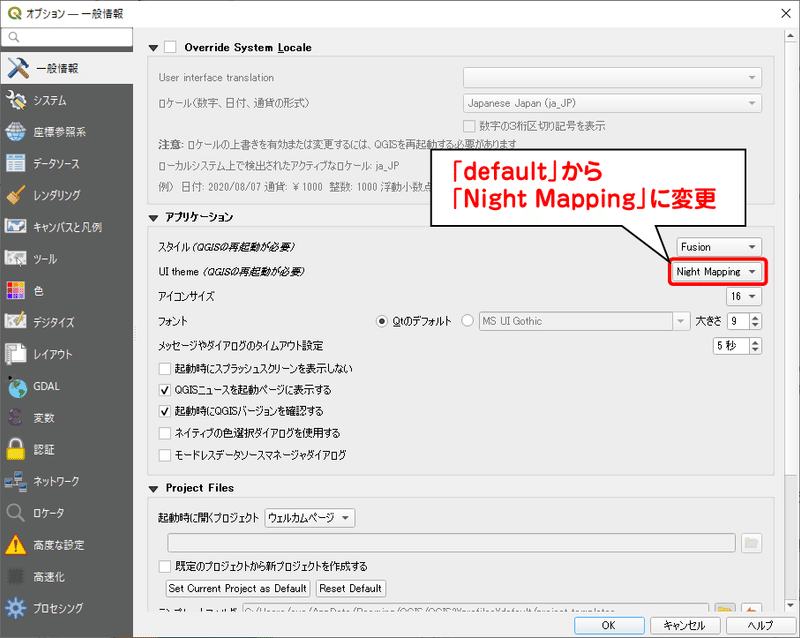Screen dimensions: 800x638
Task: Collapse the アプリケーション section
Action: [153, 218]
